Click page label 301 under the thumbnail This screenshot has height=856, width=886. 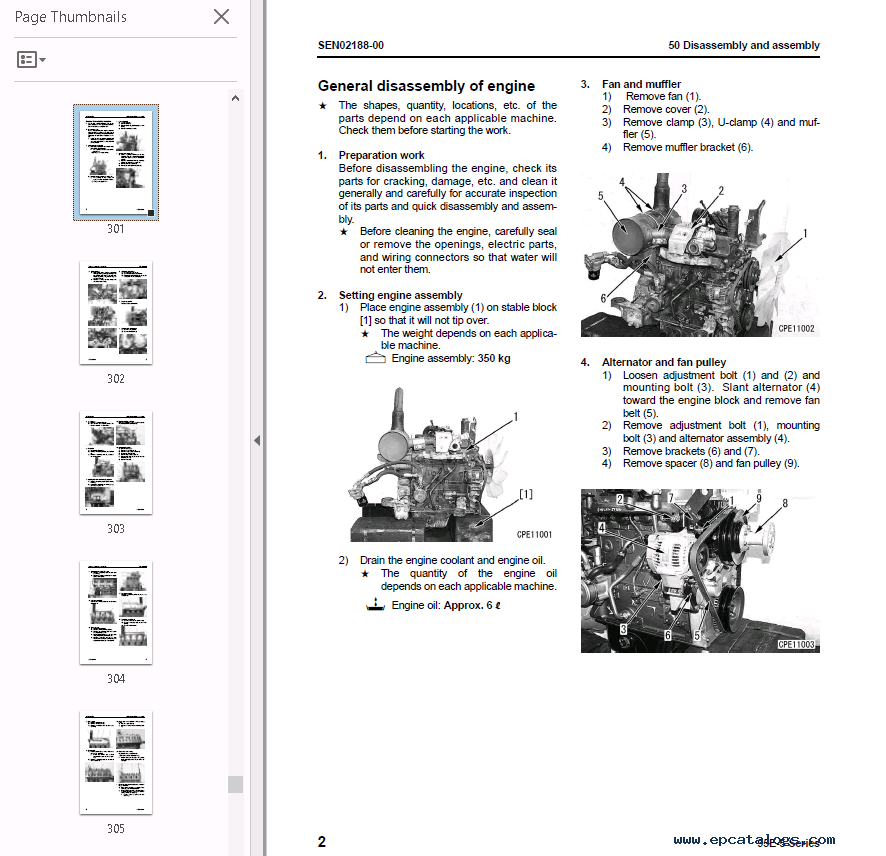pyautogui.click(x=116, y=229)
